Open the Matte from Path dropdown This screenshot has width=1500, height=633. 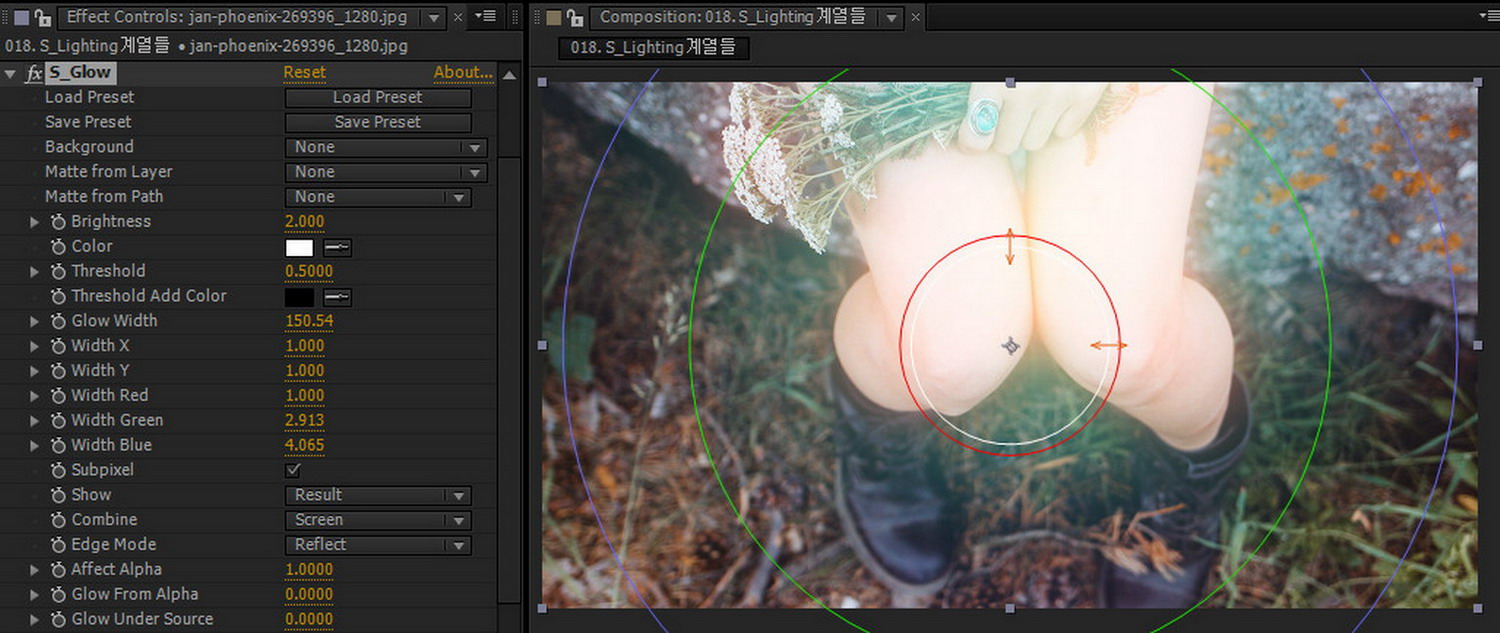click(378, 197)
